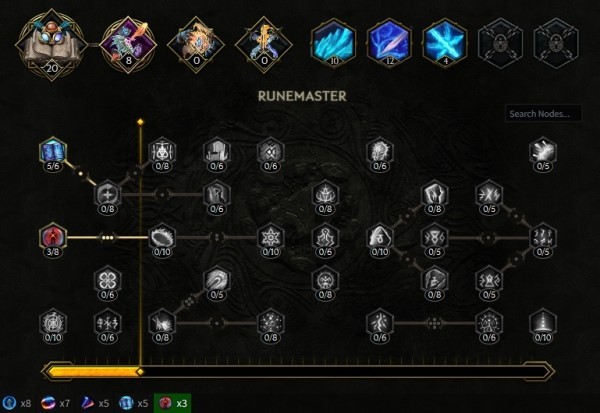Open the mastery tab showing 8 points
Viewport: 600px width, 413px height.
tap(128, 45)
